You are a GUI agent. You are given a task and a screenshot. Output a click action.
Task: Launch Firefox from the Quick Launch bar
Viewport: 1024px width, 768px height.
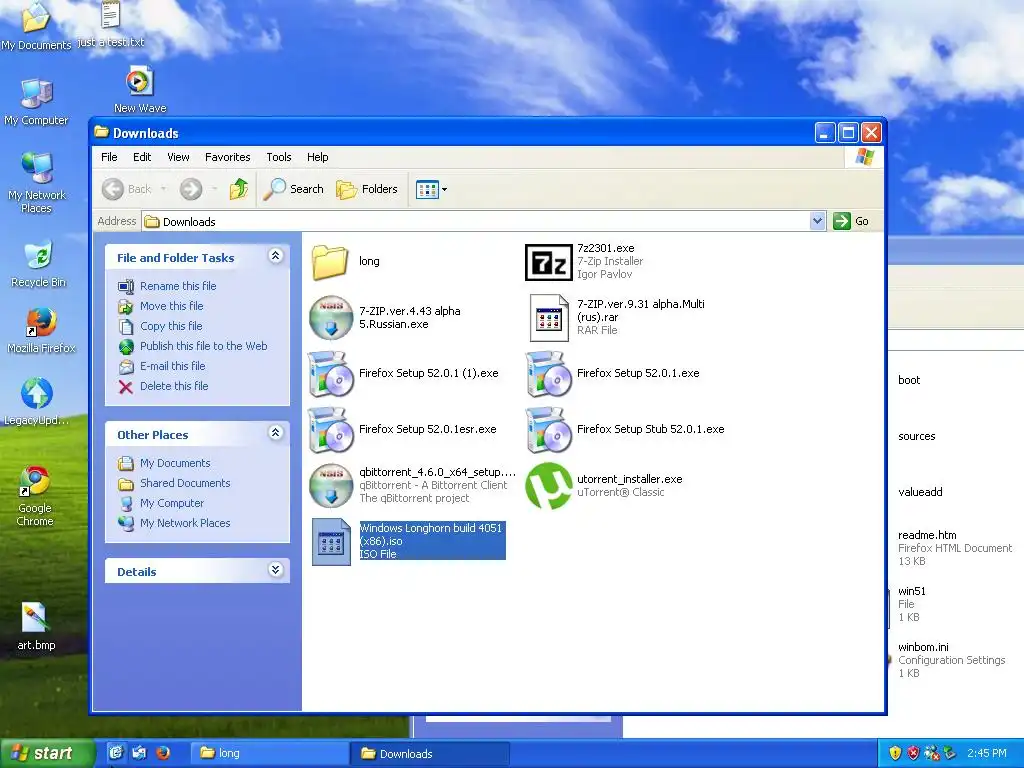pos(163,753)
